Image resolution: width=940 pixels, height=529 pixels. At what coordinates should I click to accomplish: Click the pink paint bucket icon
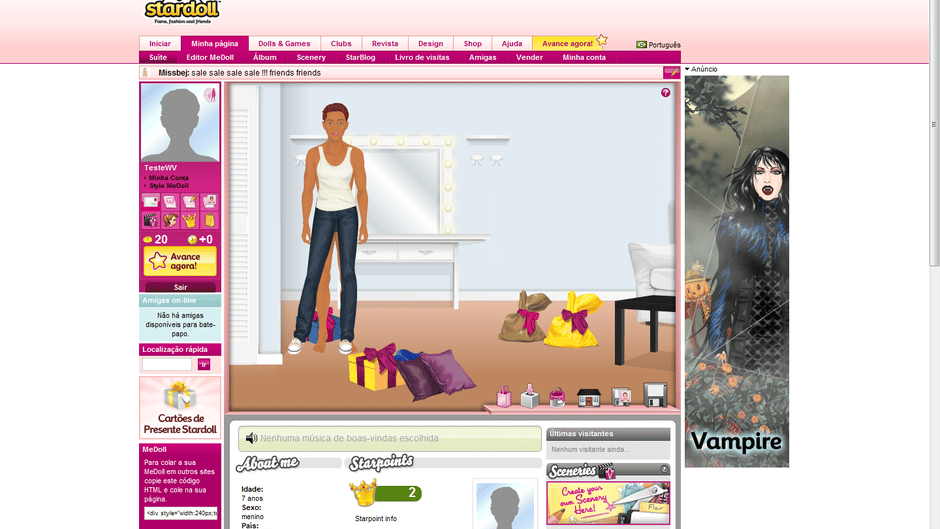(x=558, y=398)
